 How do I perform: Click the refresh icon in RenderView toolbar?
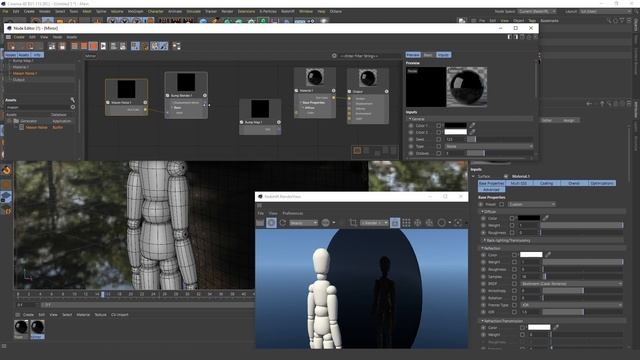coord(282,223)
